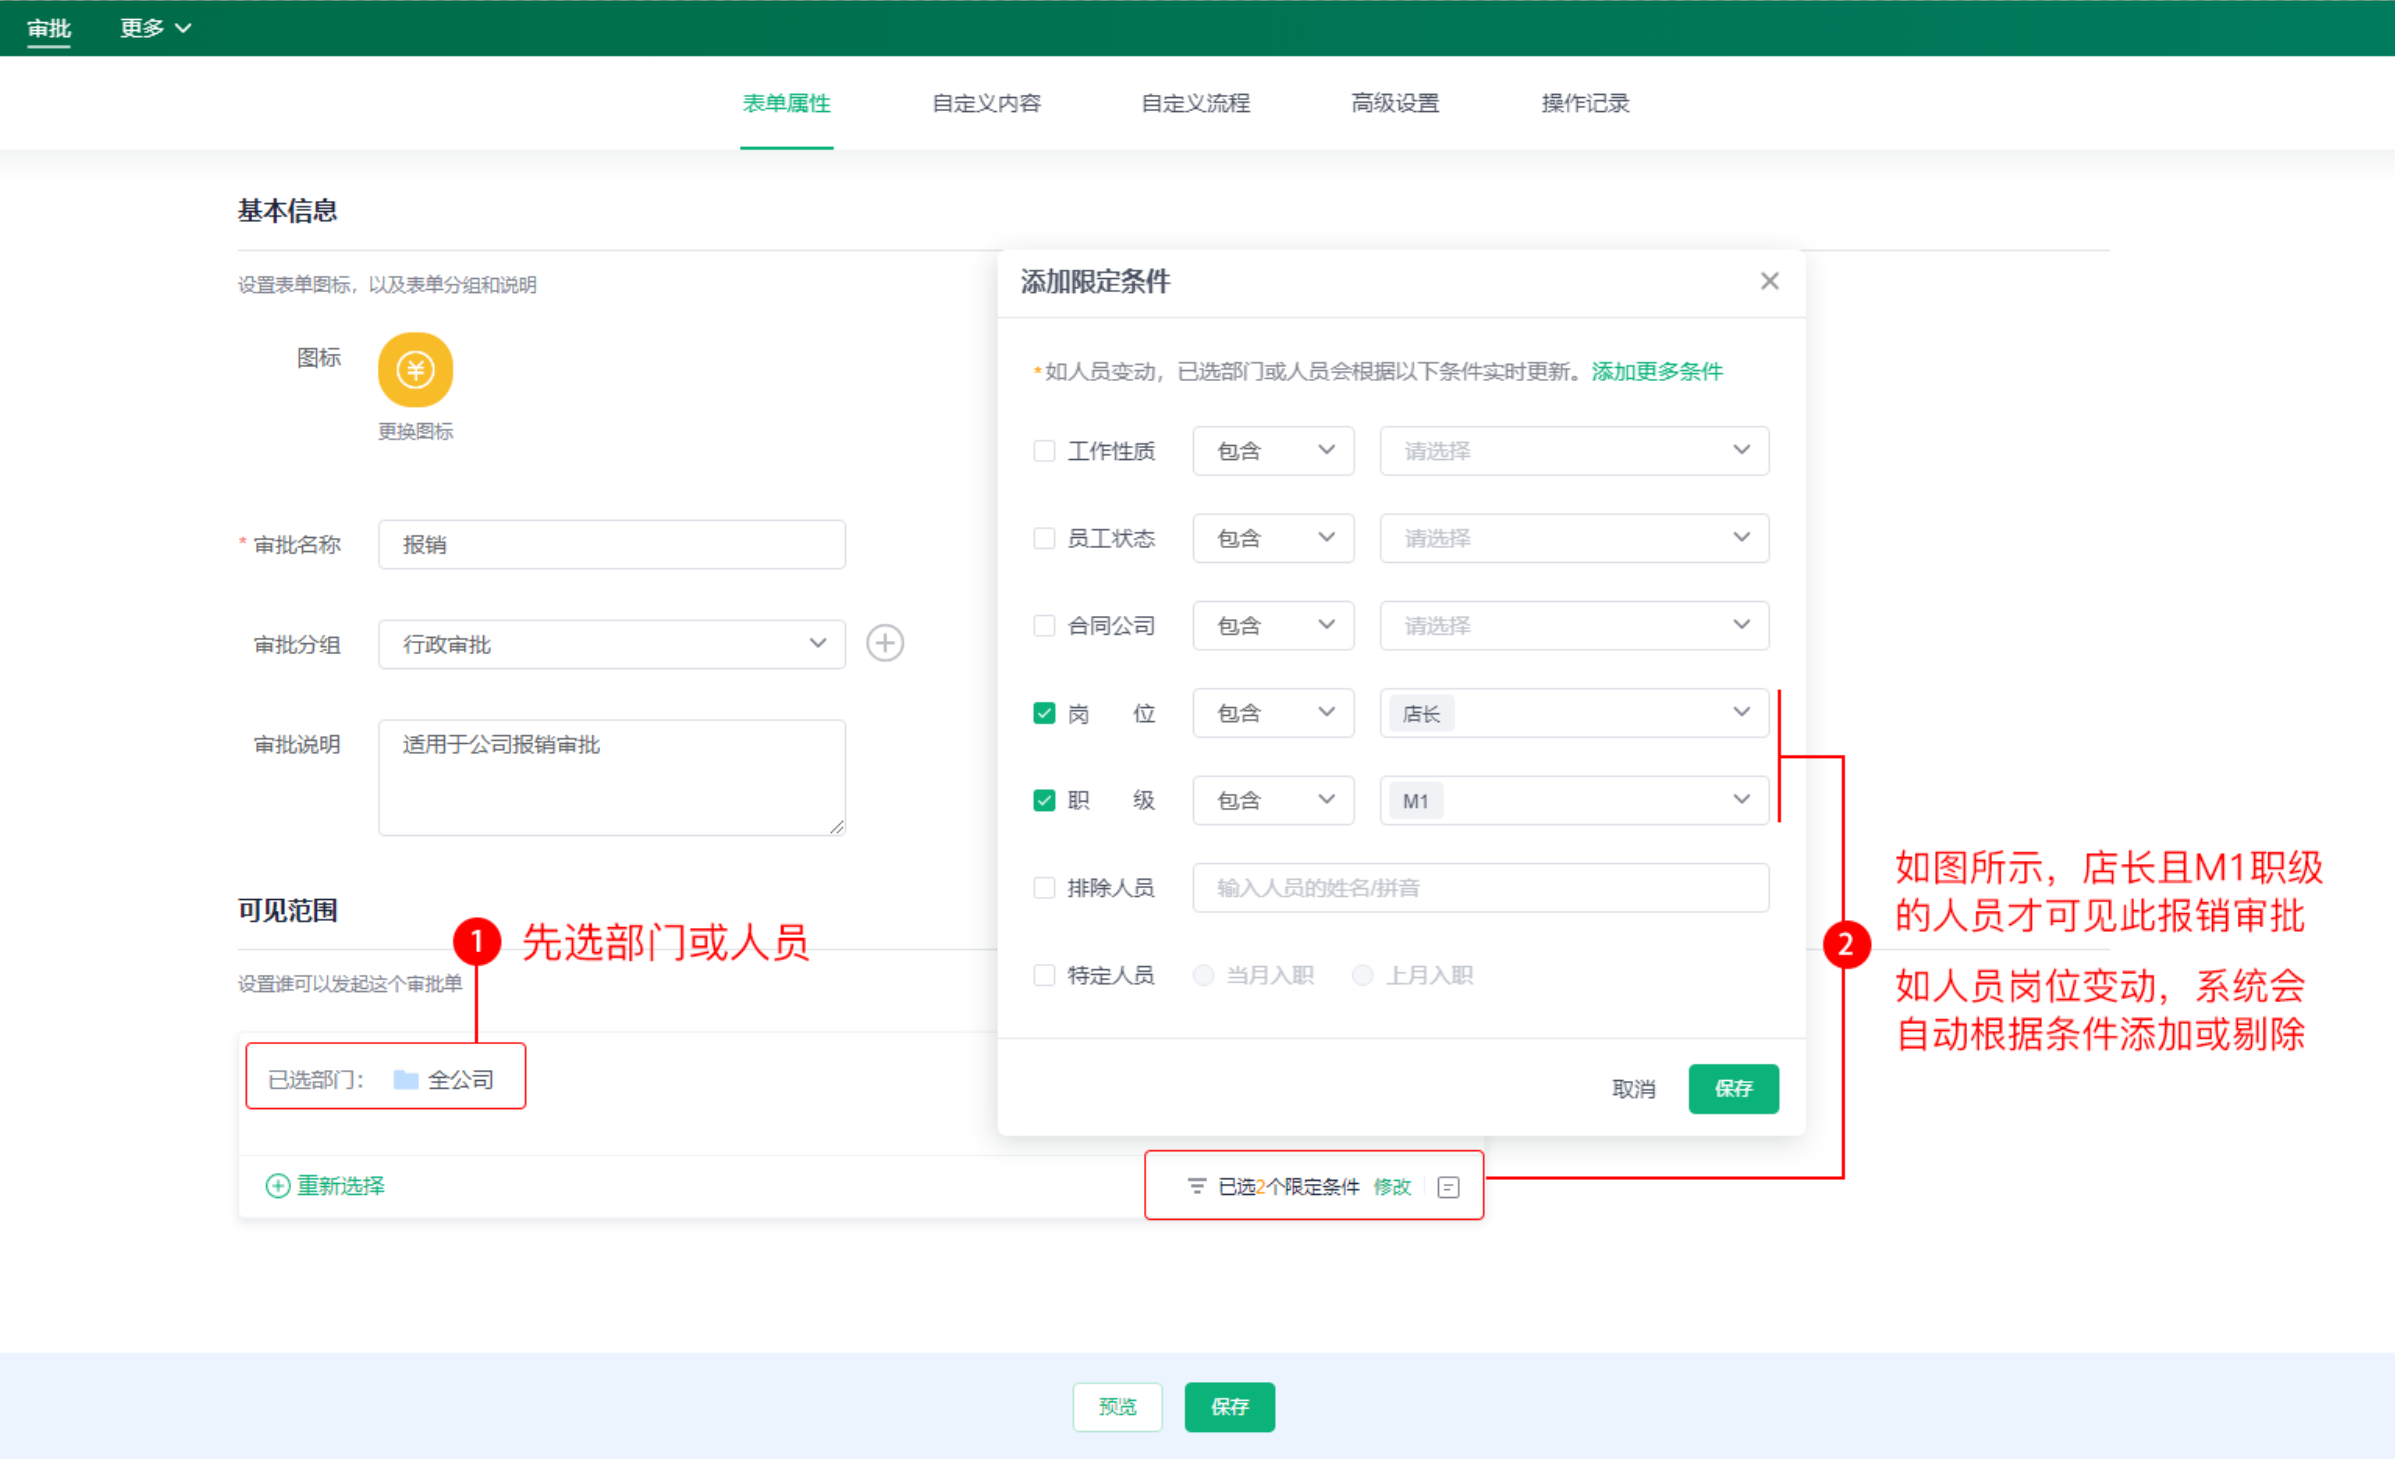This screenshot has height=1459, width=2395.
Task: Click the yellow yen form icon
Action: 415,370
